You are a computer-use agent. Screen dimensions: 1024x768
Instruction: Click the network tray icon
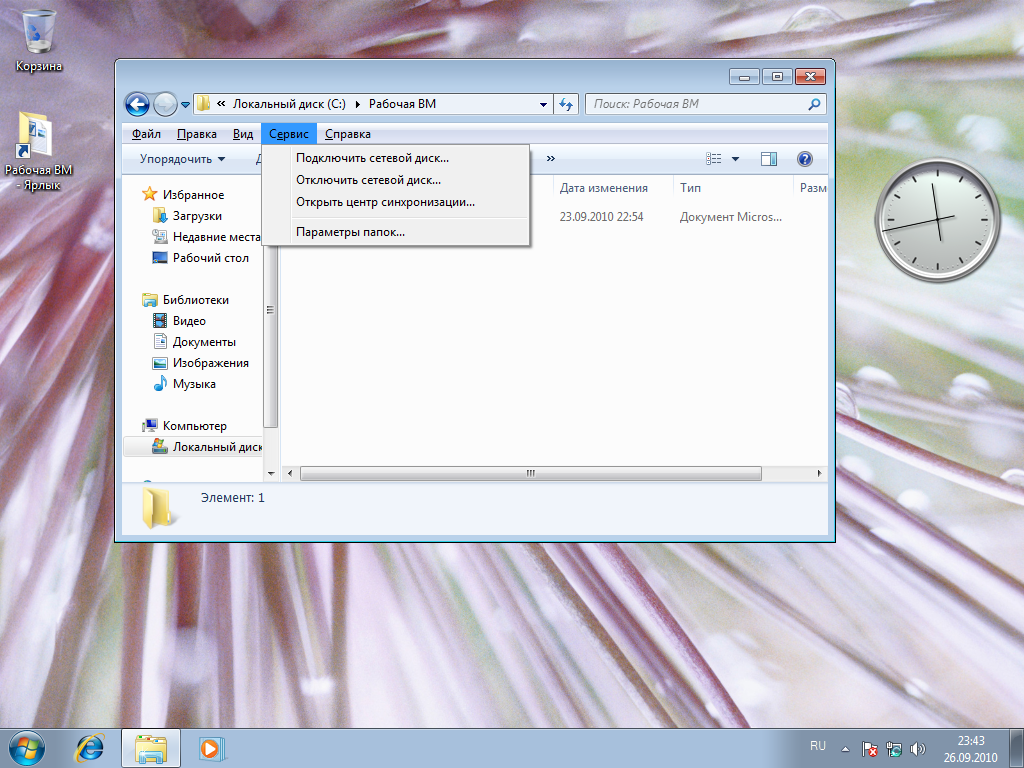(x=893, y=749)
